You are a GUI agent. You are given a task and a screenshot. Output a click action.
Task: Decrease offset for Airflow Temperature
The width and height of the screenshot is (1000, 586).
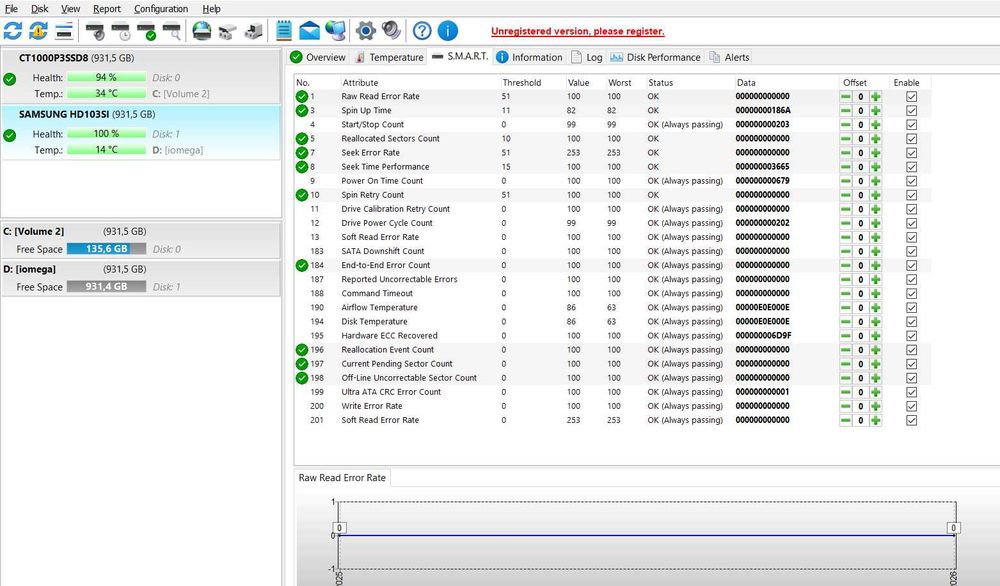tap(846, 307)
